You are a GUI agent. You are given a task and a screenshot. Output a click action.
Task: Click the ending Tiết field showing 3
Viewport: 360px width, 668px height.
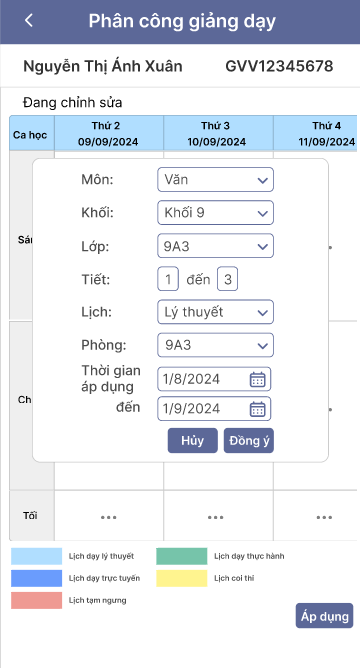[228, 279]
